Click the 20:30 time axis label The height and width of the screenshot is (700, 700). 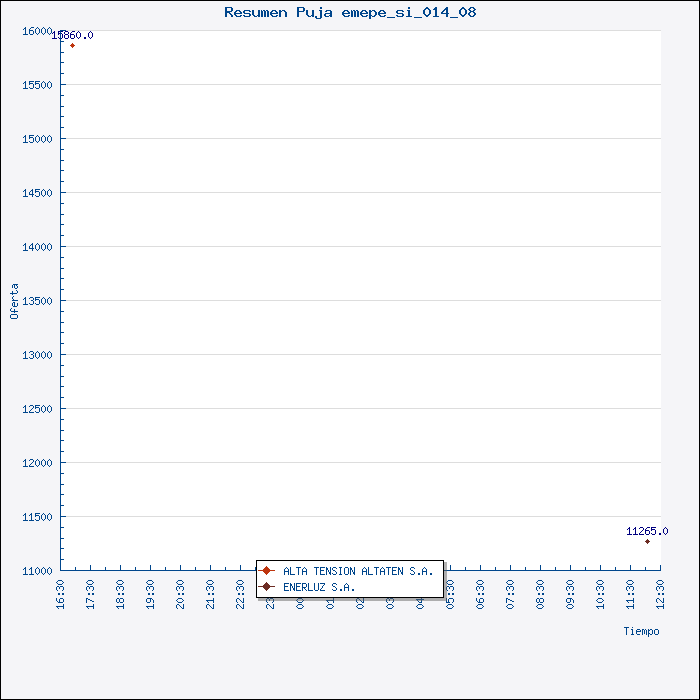click(x=180, y=594)
